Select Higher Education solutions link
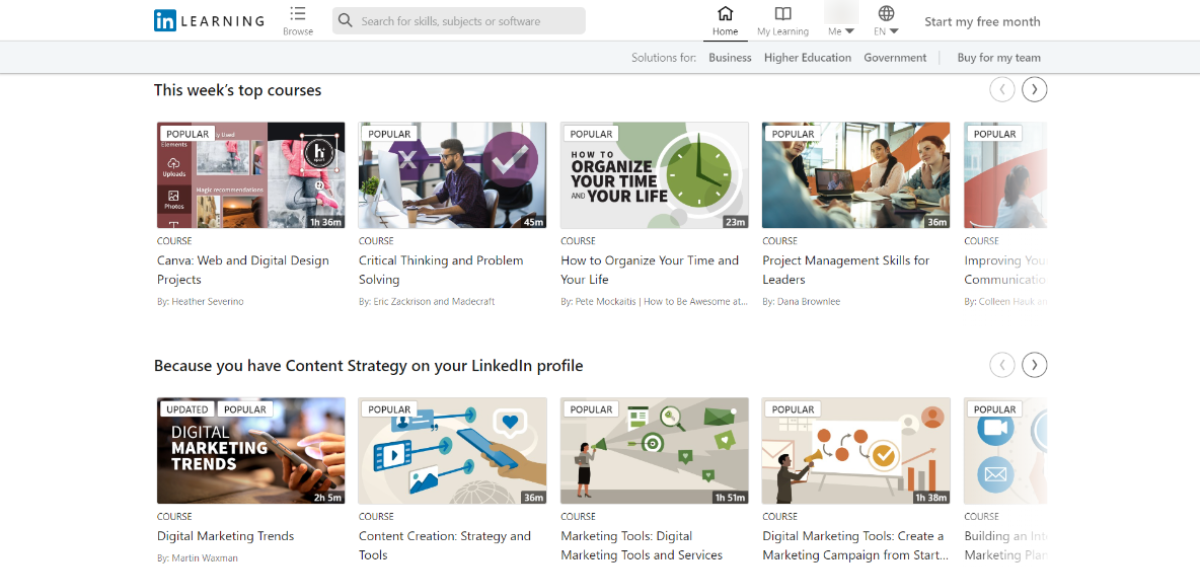Image resolution: width=1200 pixels, height=567 pixels. 808,58
